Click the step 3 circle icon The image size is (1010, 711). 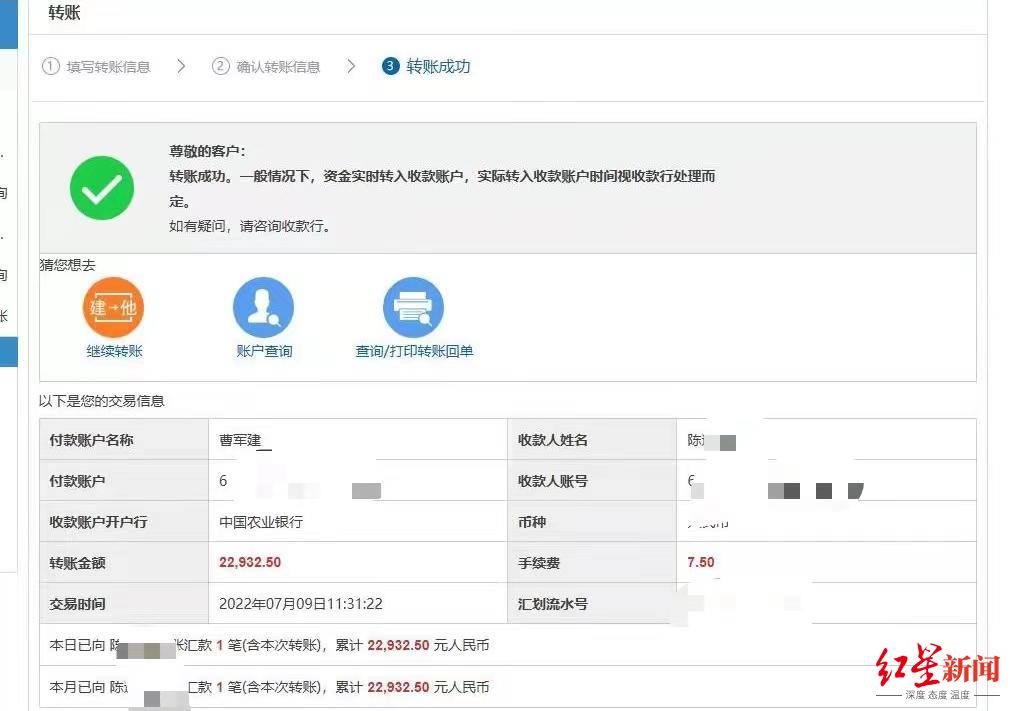coord(390,66)
